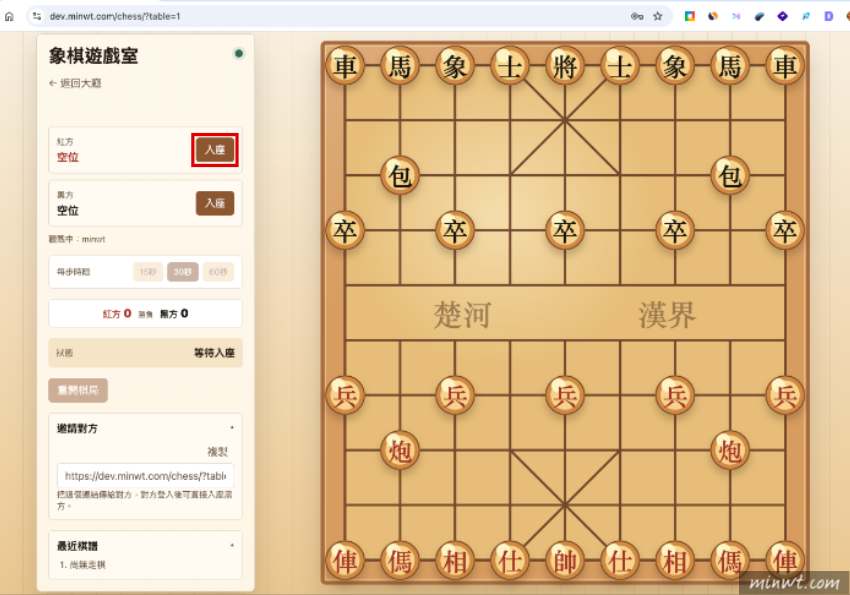Select black horse 馬 on left side
Viewport: 850px width, 595px height.
pos(400,66)
